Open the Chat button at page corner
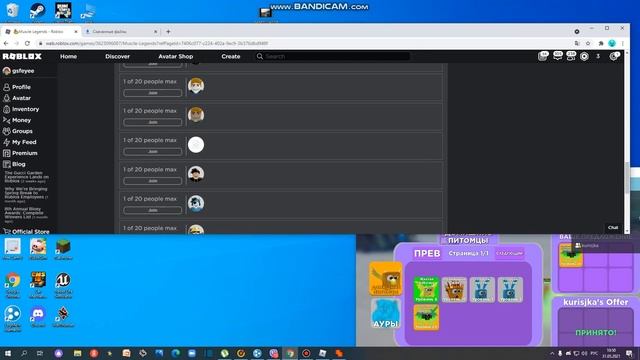 pyautogui.click(x=613, y=228)
